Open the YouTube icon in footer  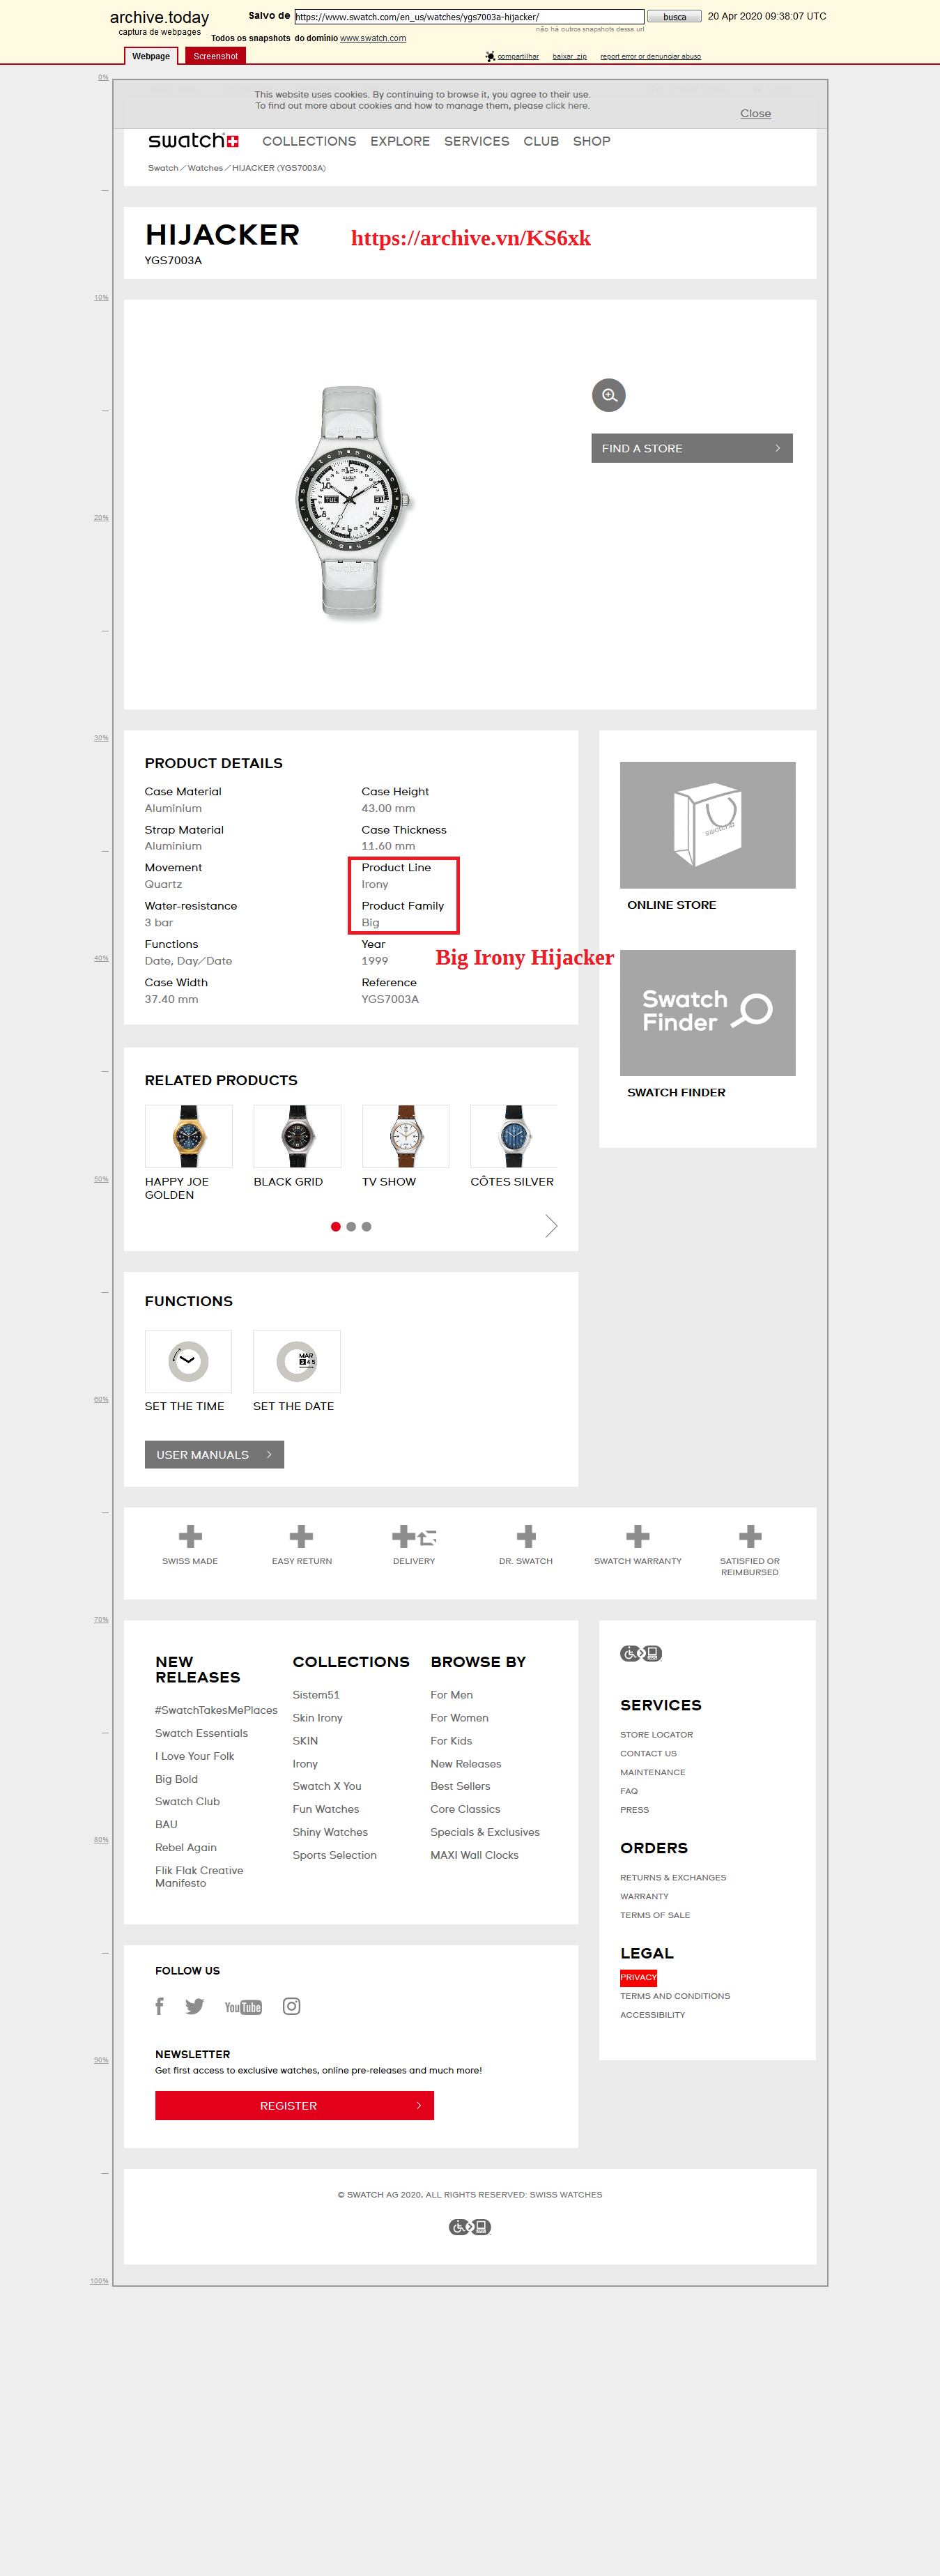[x=243, y=2007]
